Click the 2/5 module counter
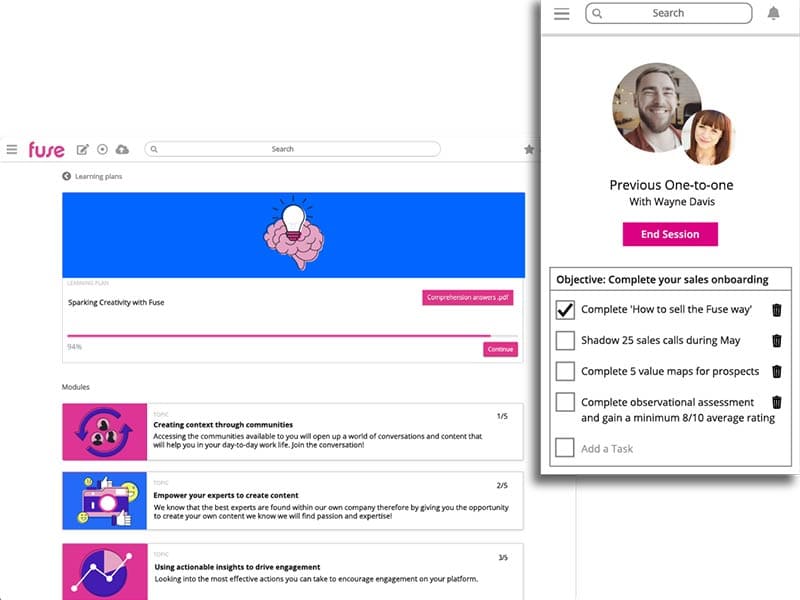The width and height of the screenshot is (800, 600). coord(502,485)
